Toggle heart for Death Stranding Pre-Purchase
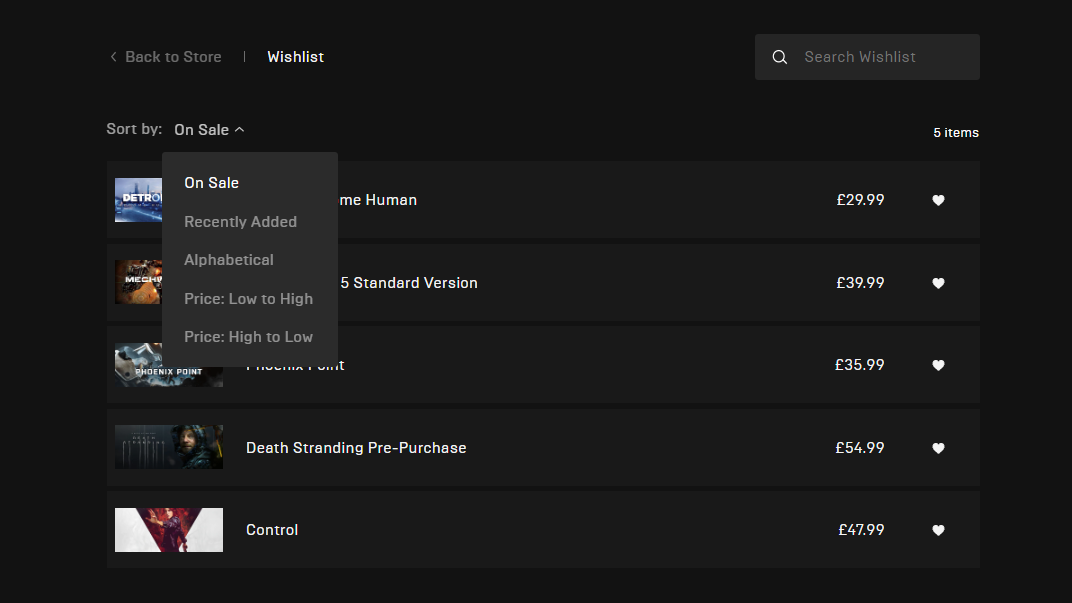The height and width of the screenshot is (603, 1072). pos(938,448)
